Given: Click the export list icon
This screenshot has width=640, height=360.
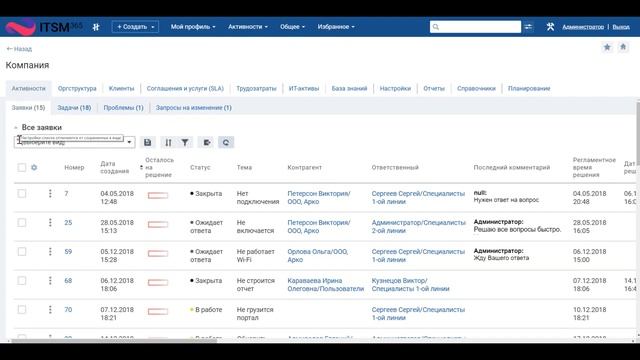Looking at the screenshot, I should tap(207, 142).
